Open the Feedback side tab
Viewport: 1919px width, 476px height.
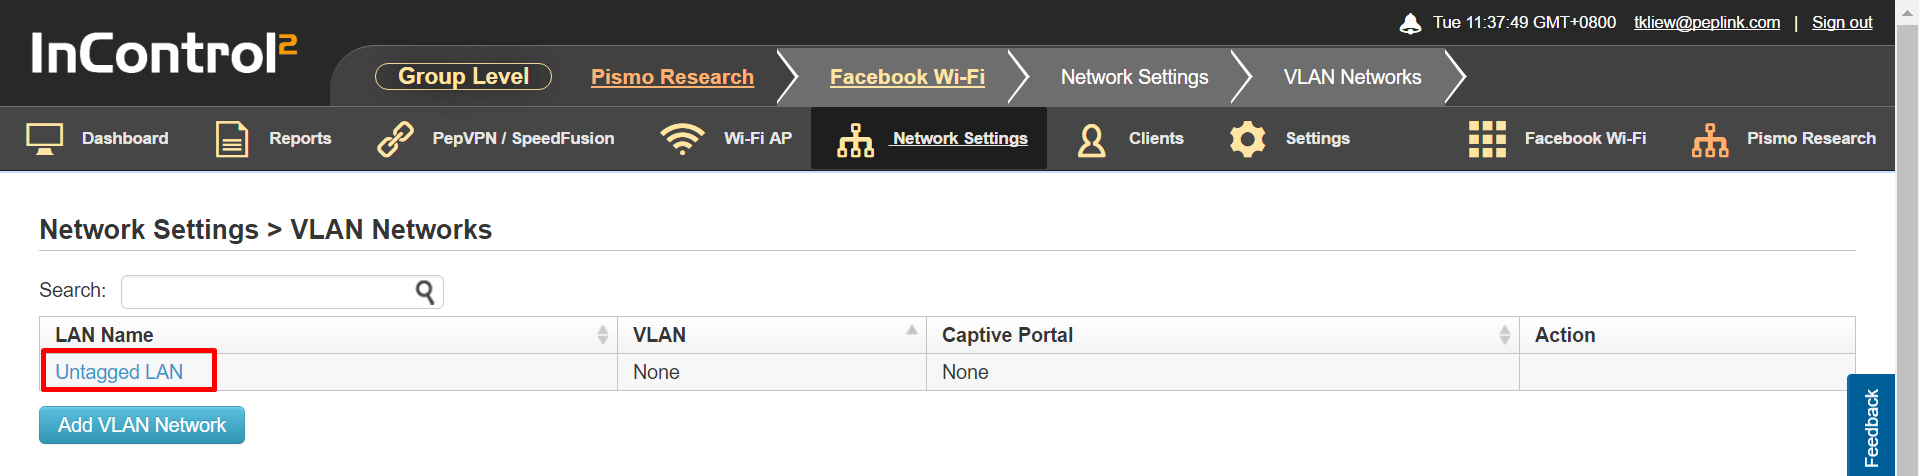point(1871,427)
